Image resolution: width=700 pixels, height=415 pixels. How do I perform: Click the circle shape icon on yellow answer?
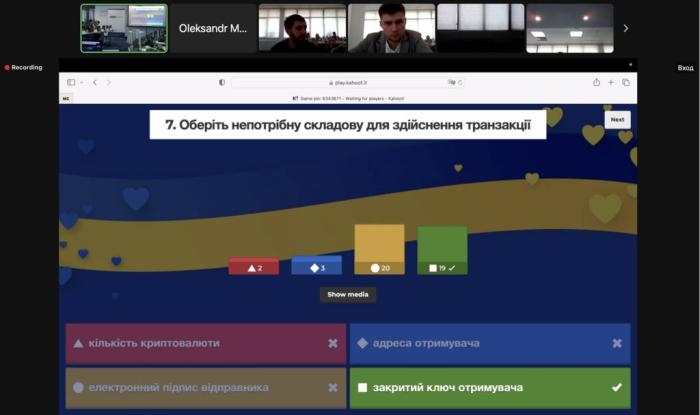click(78, 387)
